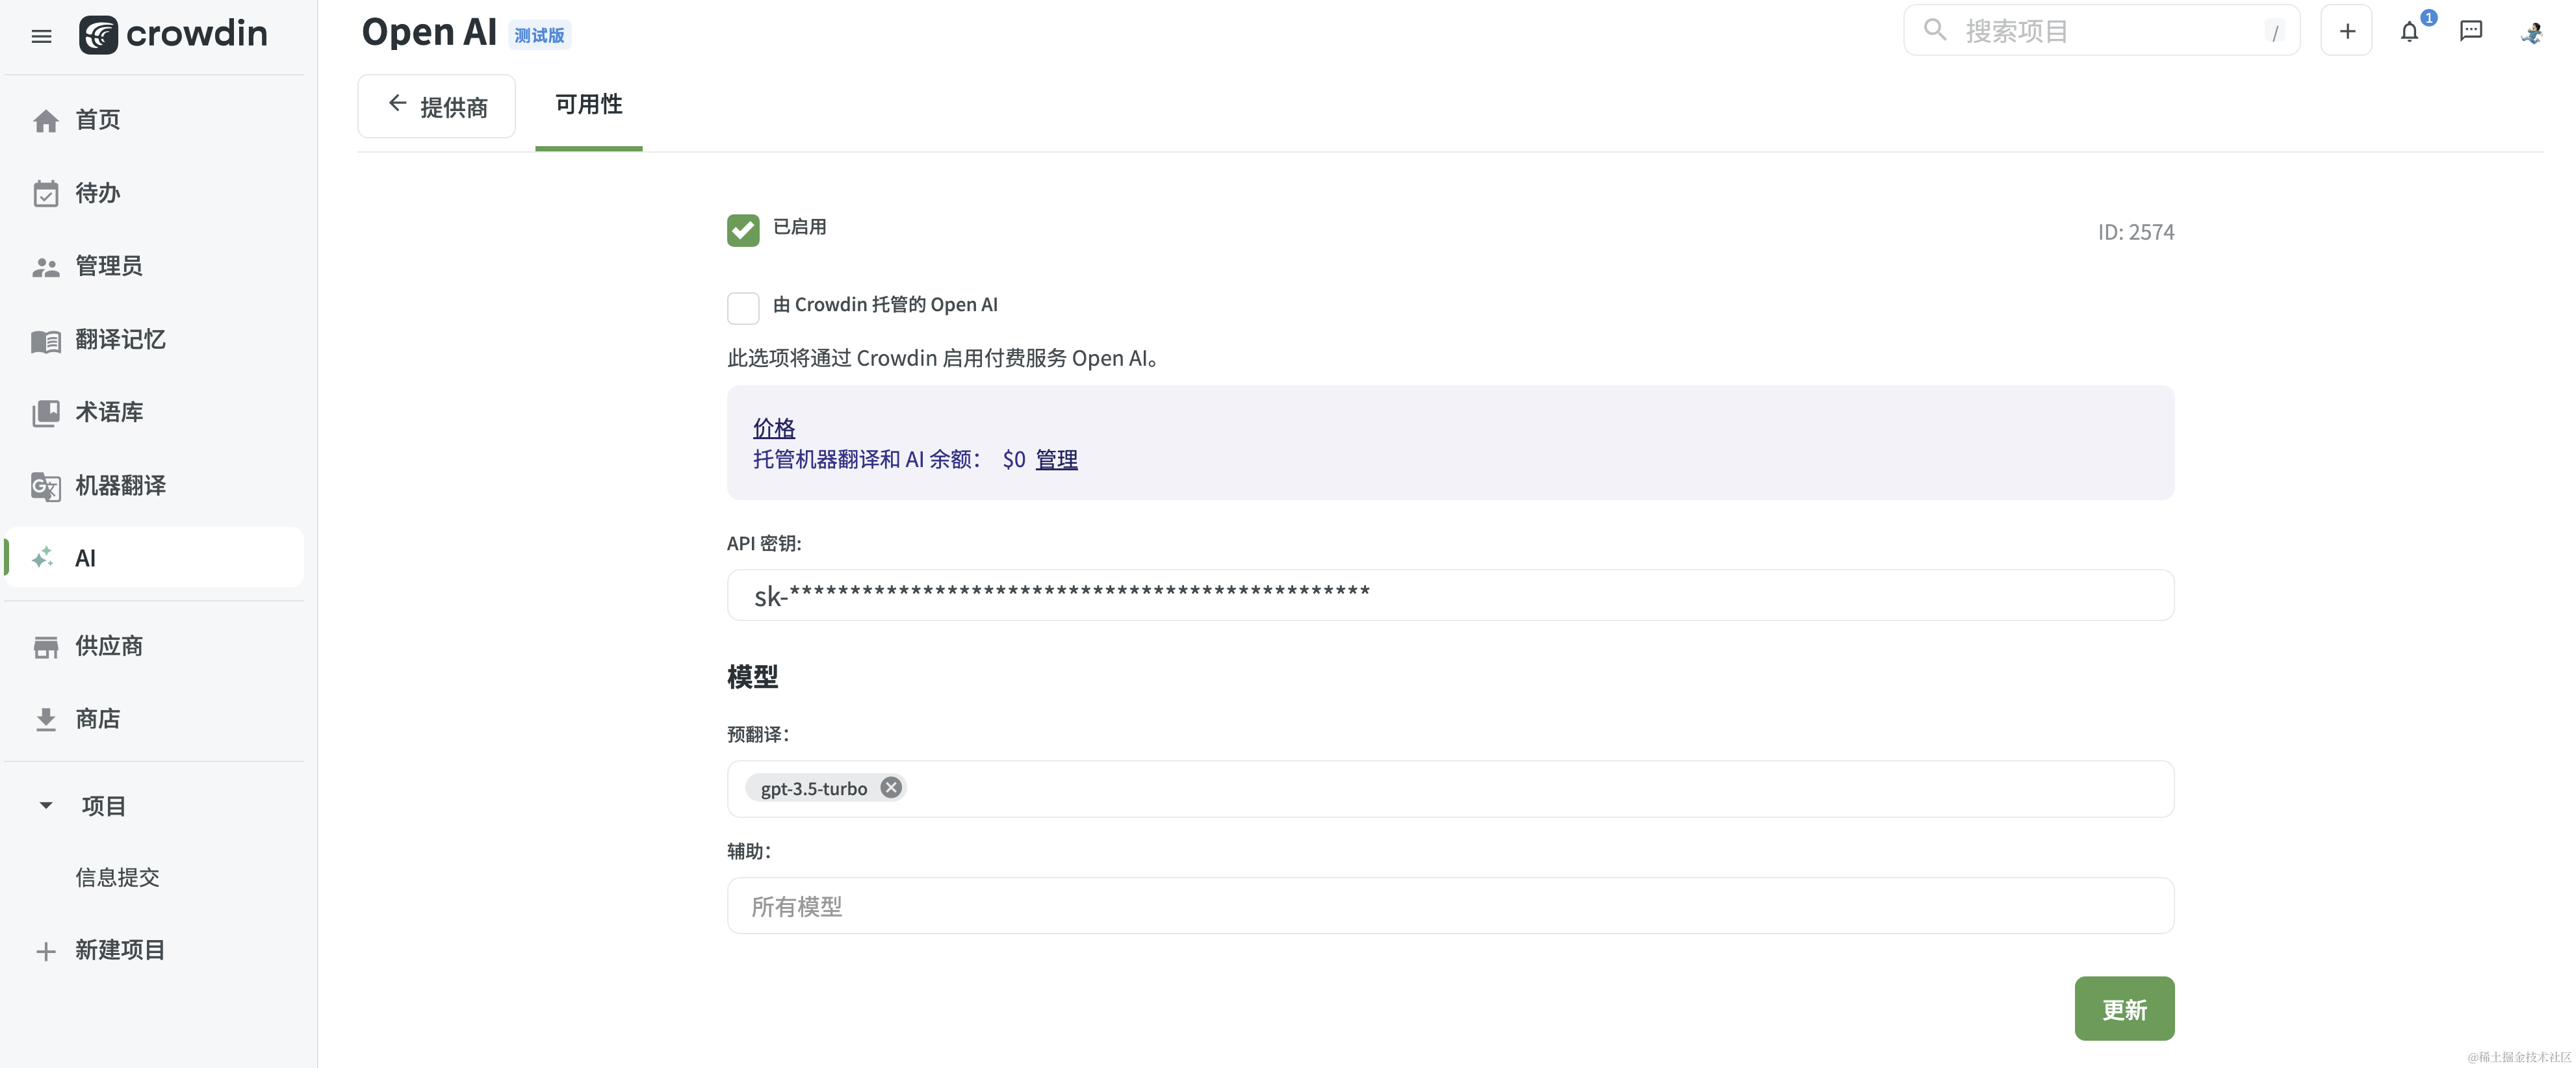Remove the gpt-3.5-turbo model tag
Screen dimensions: 2576x1068
click(891, 788)
